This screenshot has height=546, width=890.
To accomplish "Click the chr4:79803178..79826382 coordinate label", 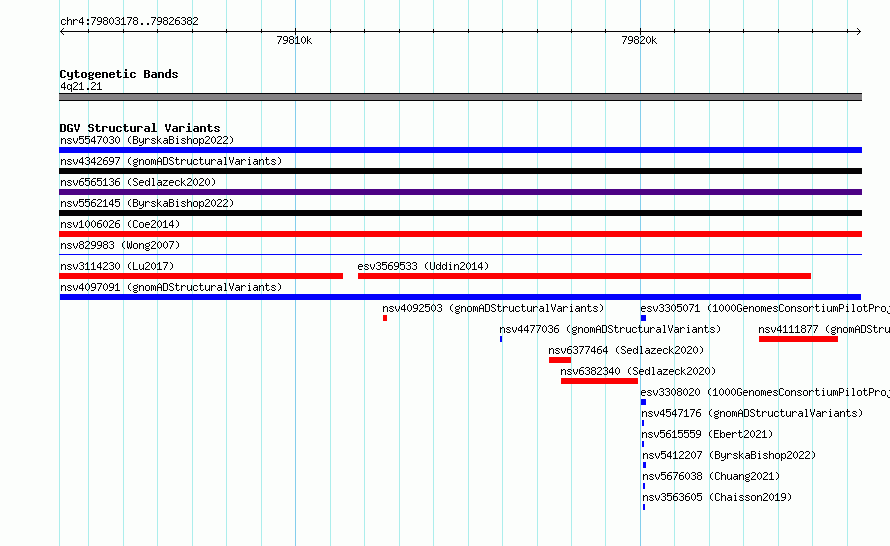I will [x=129, y=22].
